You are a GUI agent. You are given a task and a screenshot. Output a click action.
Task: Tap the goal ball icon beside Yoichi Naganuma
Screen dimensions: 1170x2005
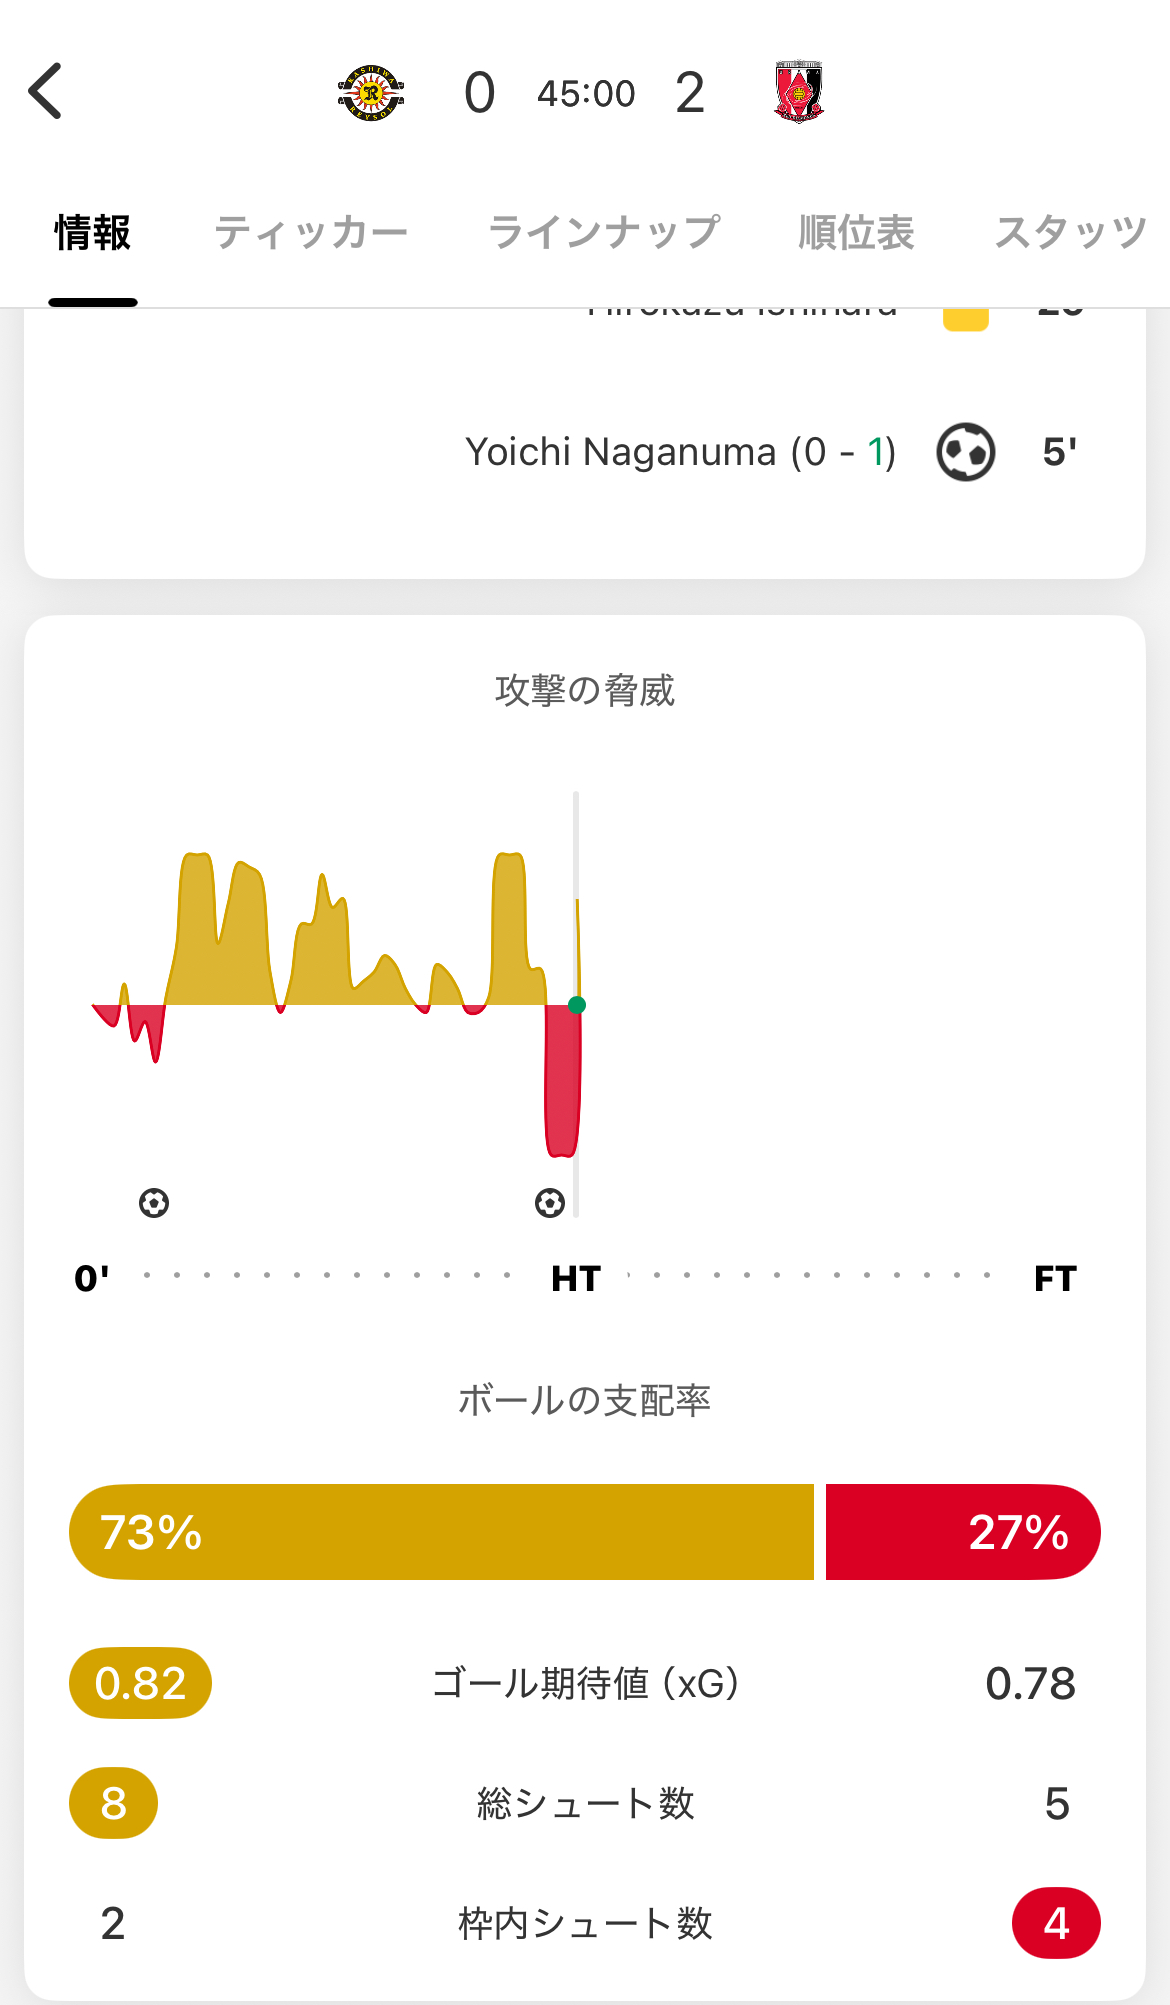click(965, 452)
